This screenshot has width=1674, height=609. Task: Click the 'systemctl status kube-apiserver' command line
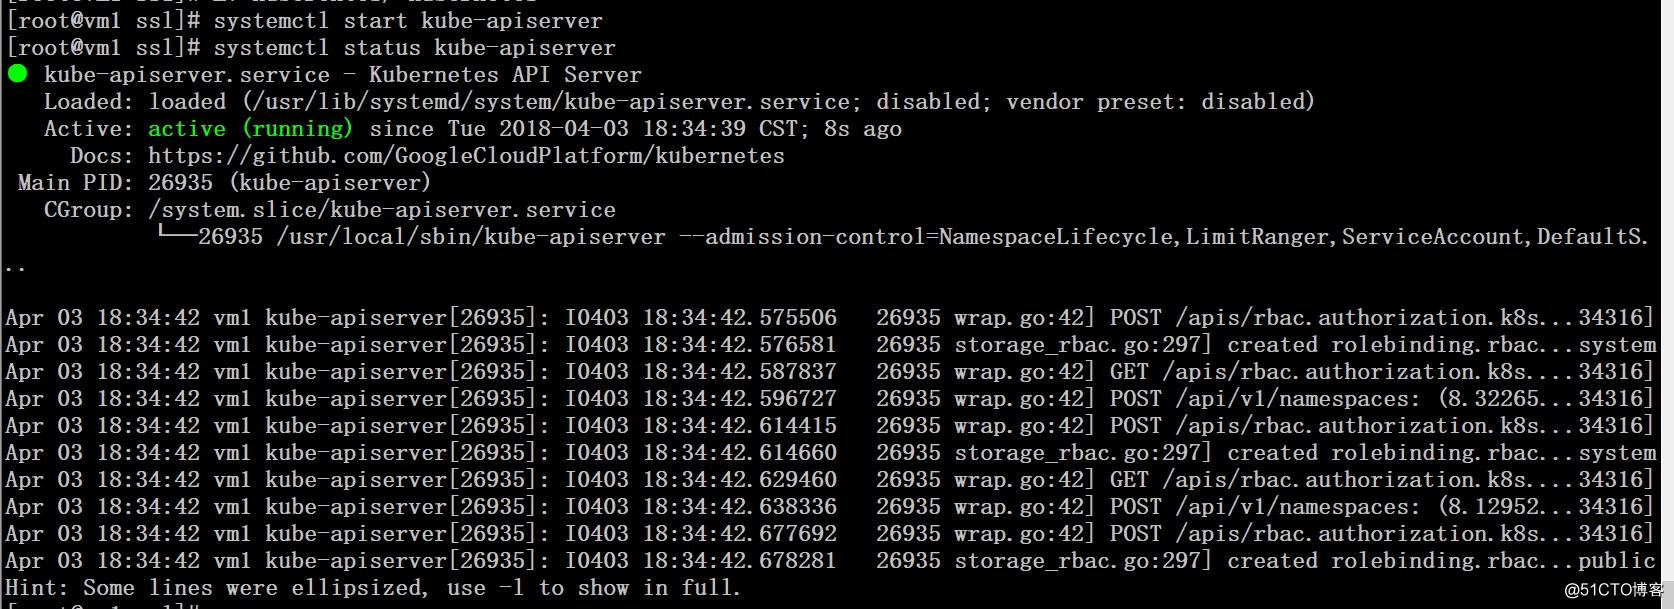pyautogui.click(x=414, y=47)
